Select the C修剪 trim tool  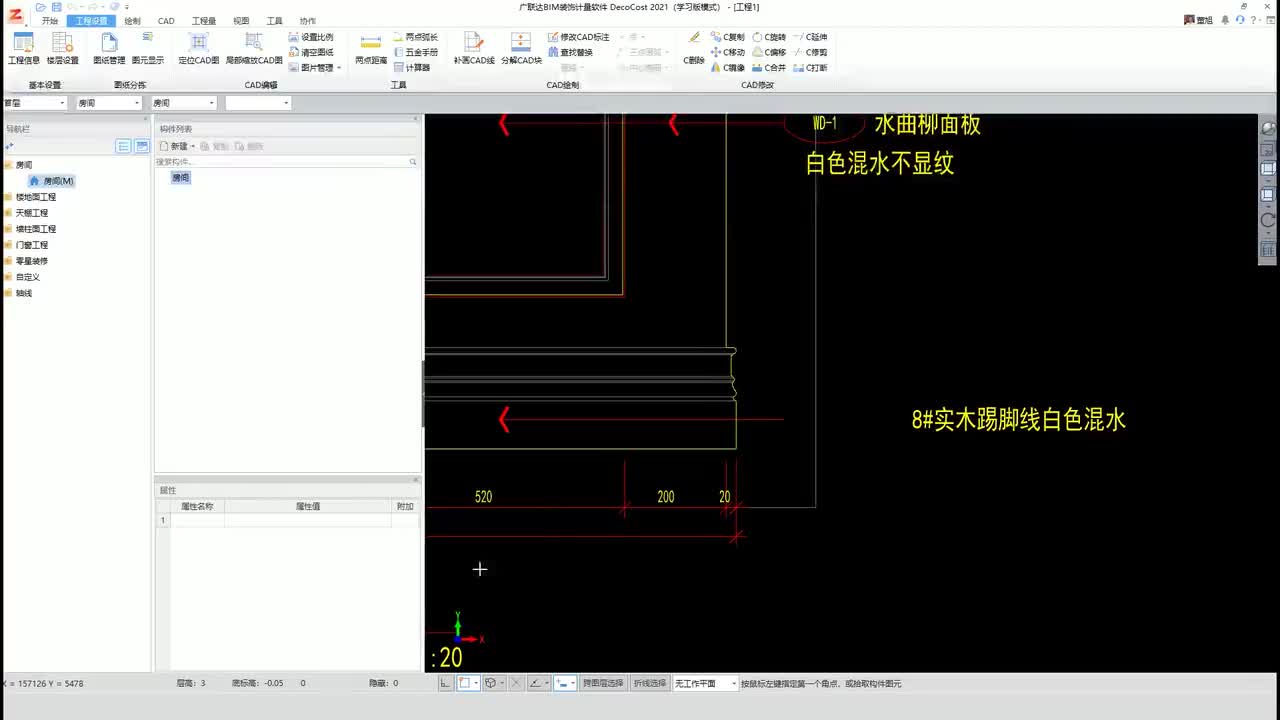(810, 52)
